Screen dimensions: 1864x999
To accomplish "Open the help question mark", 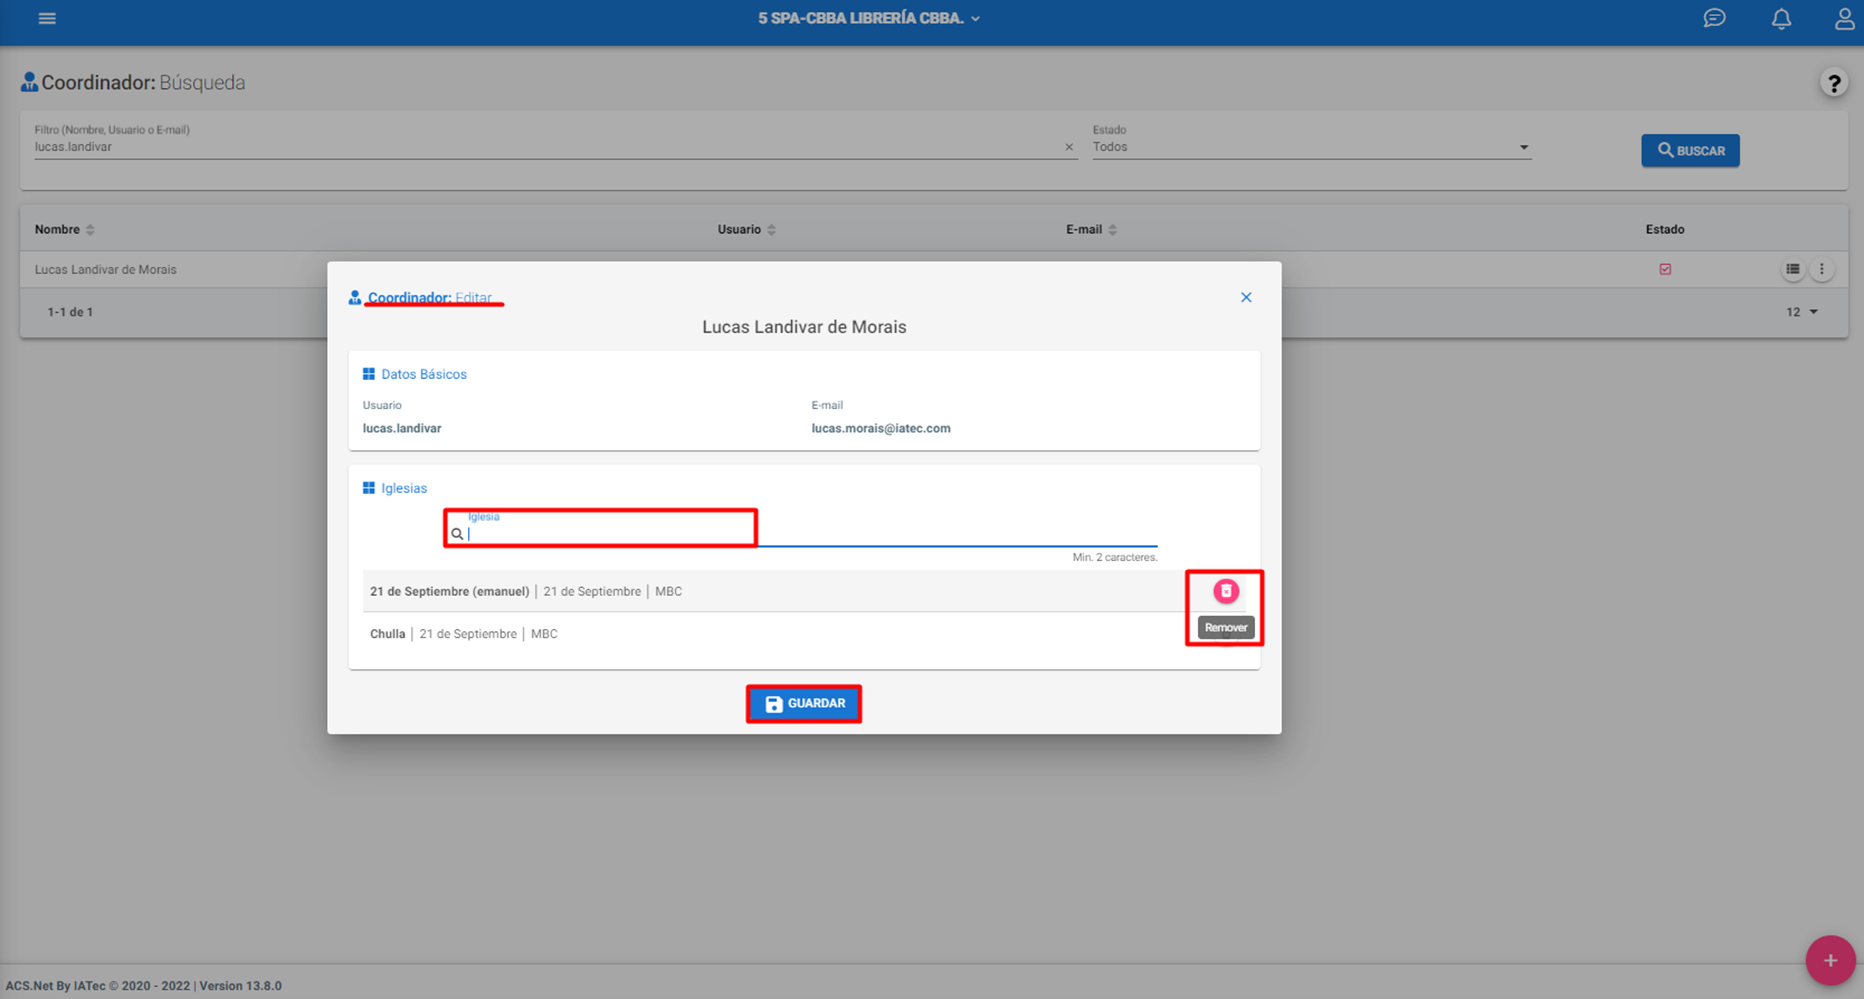I will 1833,83.
